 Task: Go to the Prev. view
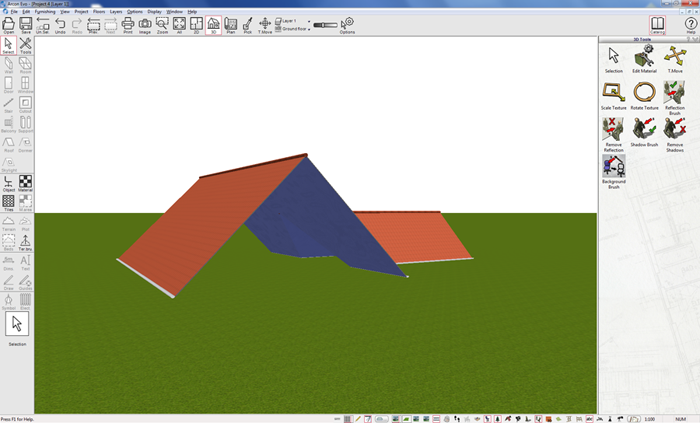point(93,25)
